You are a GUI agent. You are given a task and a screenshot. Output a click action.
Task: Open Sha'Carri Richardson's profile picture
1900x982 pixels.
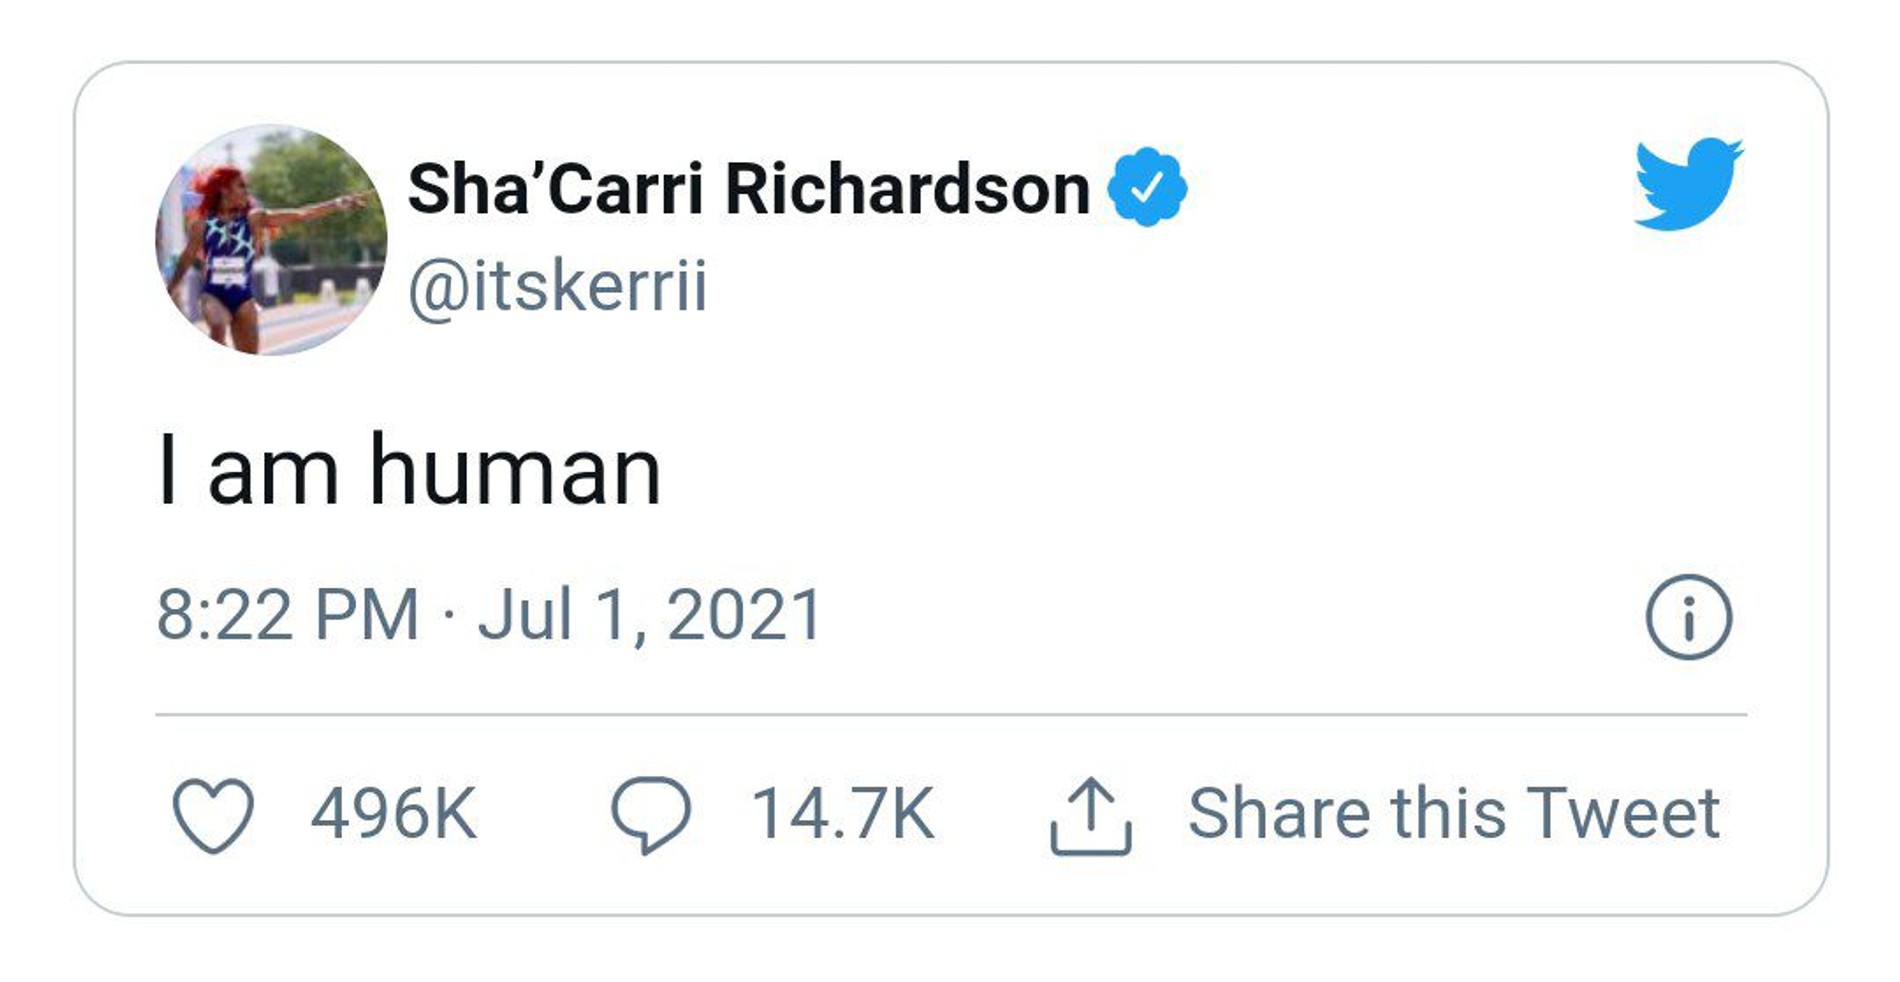point(271,240)
